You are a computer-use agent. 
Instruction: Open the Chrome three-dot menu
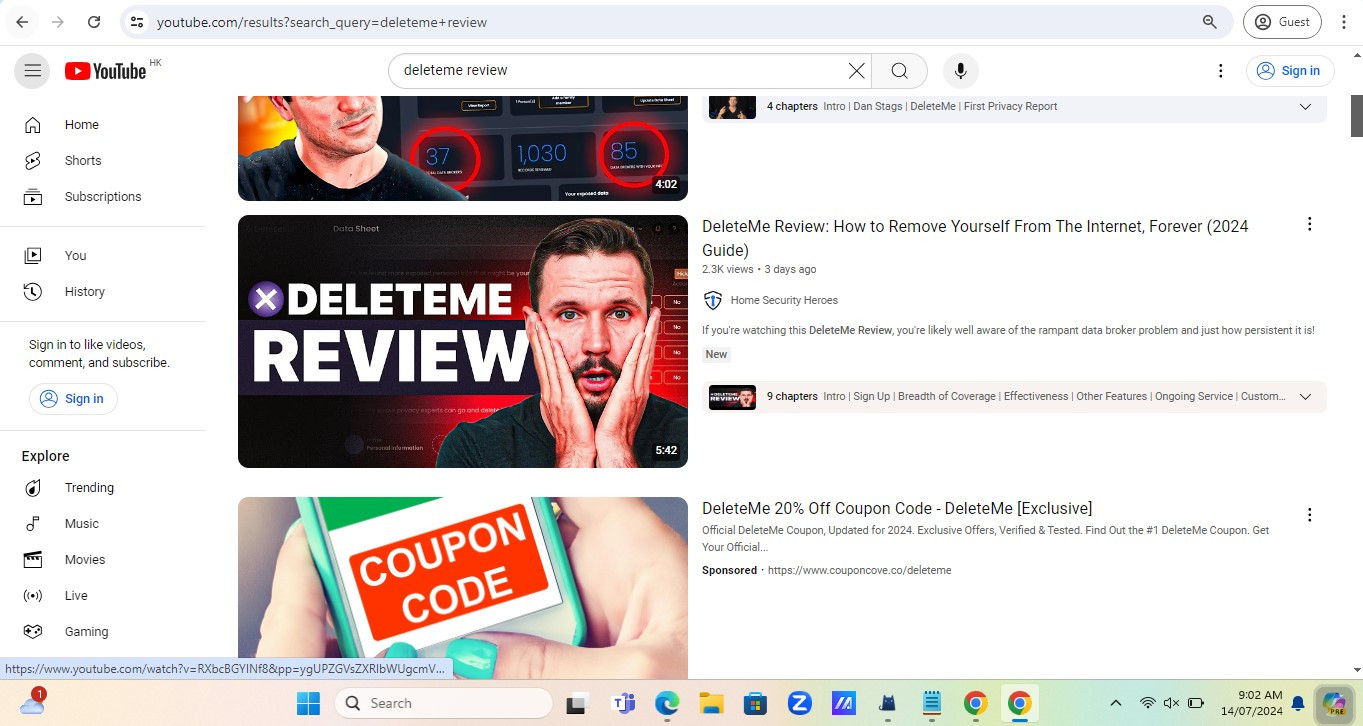click(1344, 22)
